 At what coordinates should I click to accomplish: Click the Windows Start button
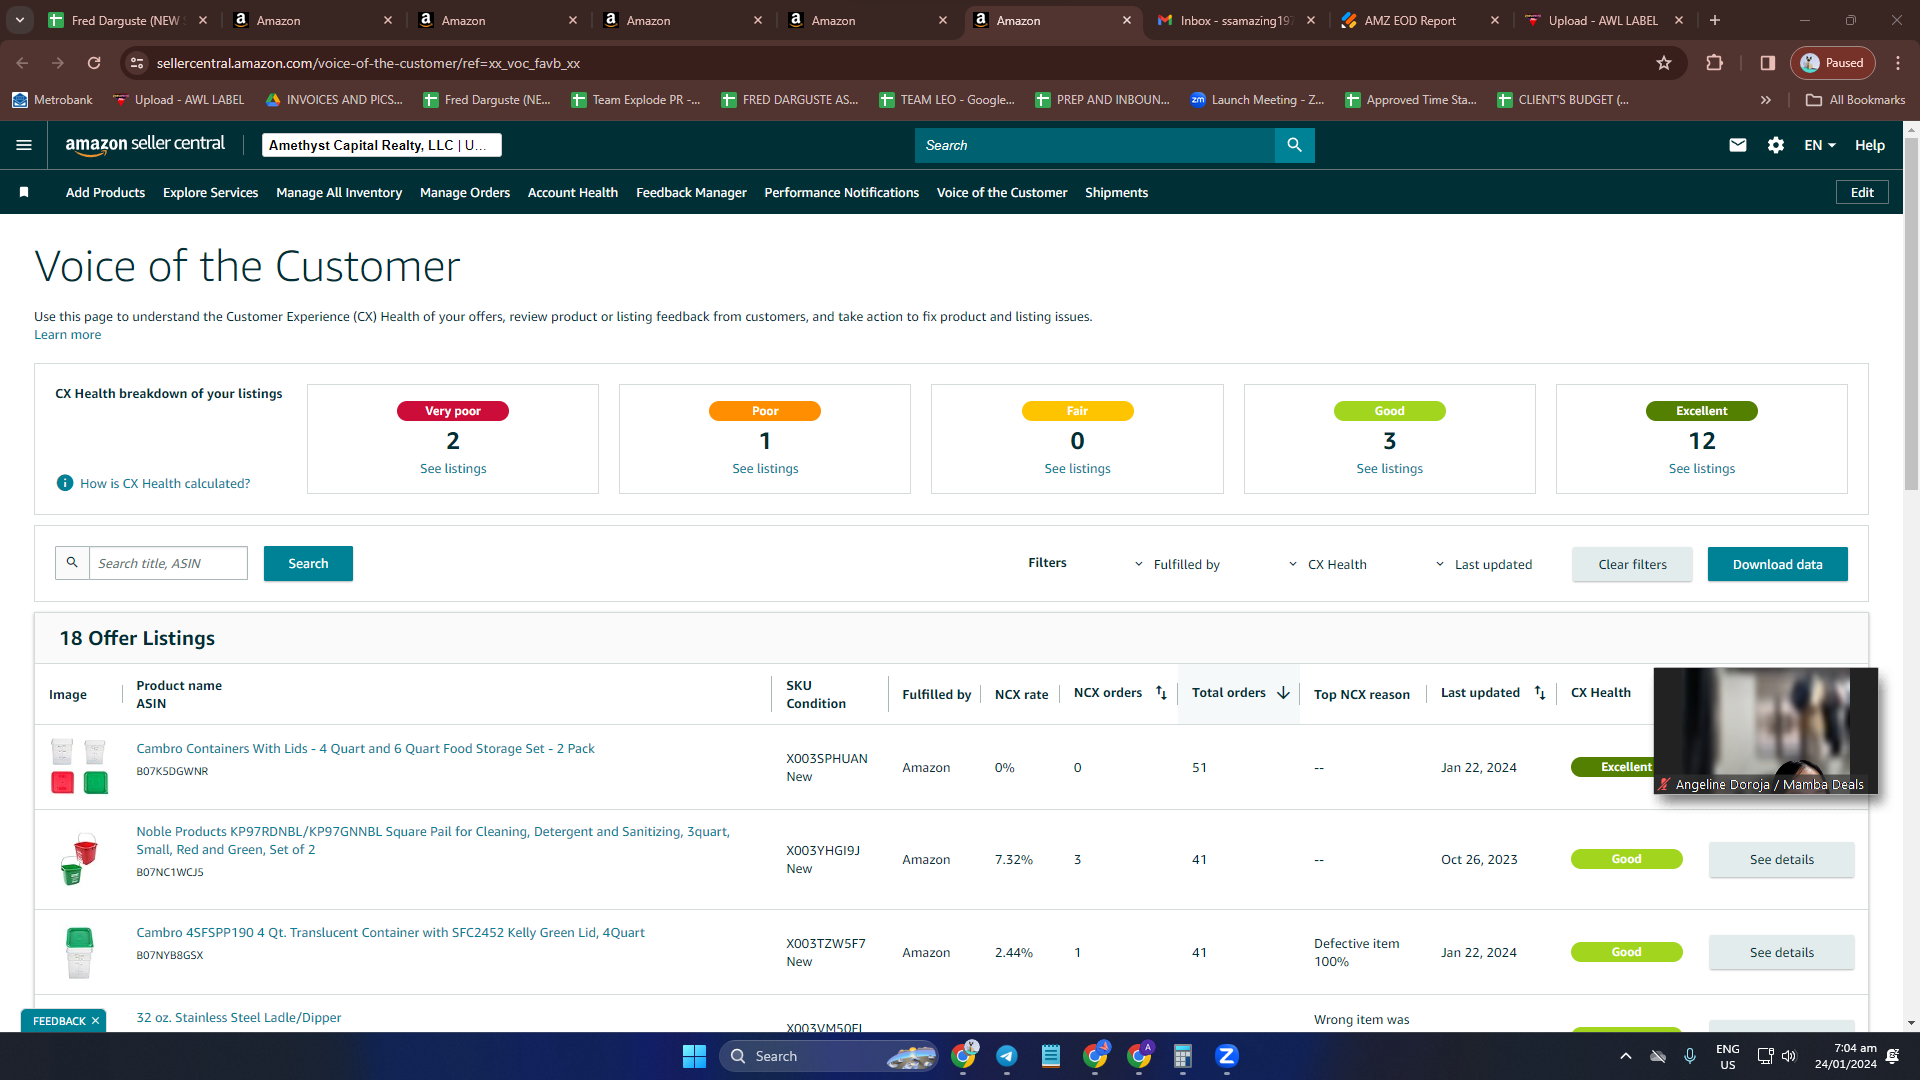[694, 1056]
